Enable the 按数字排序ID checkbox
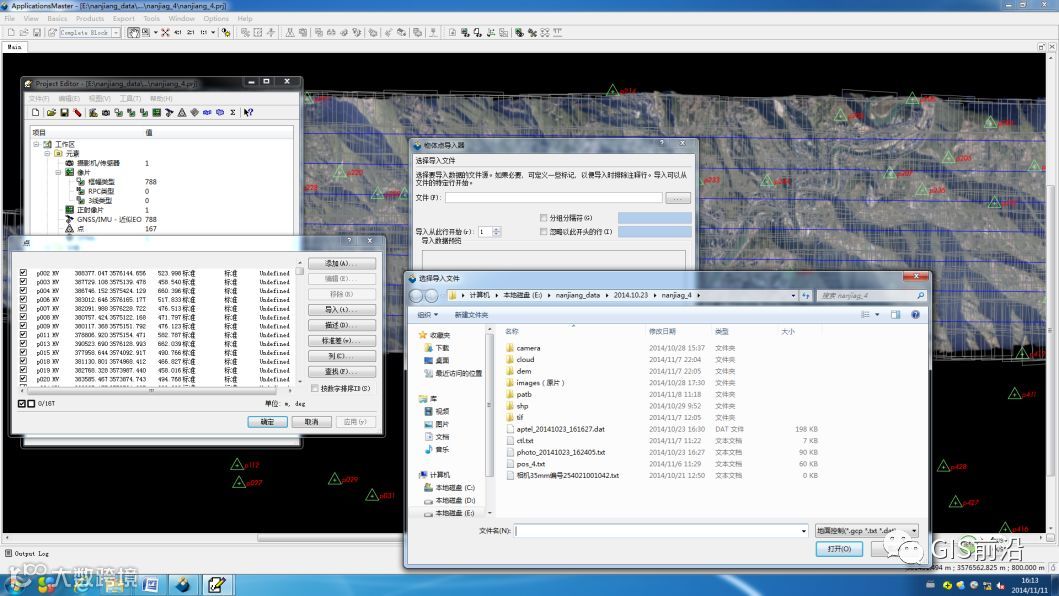The image size is (1059, 596). click(x=315, y=389)
